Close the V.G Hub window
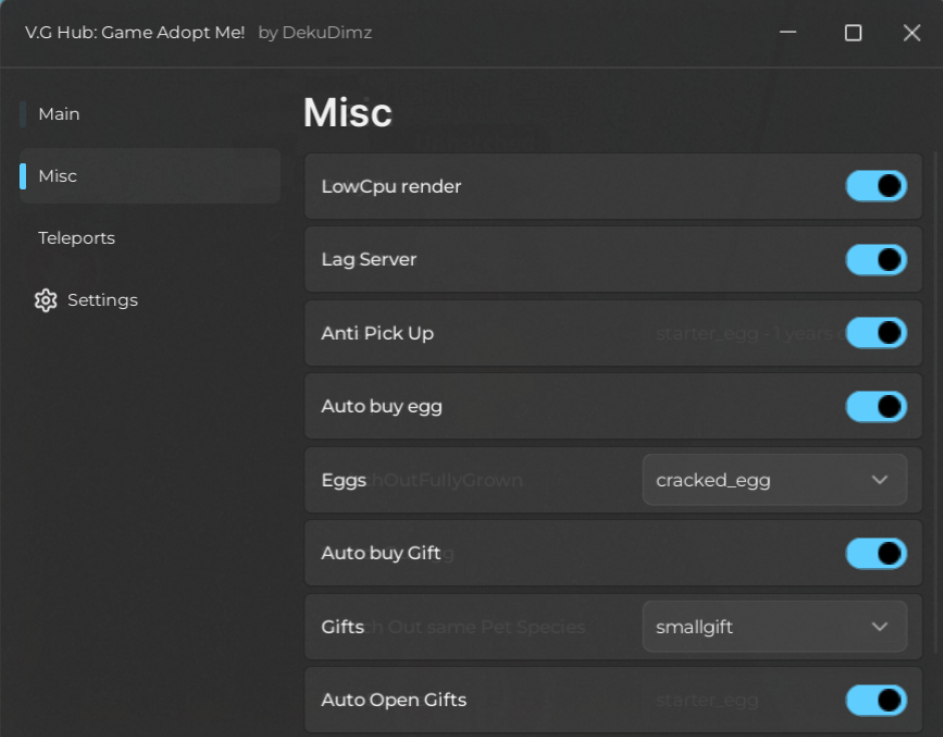 [912, 32]
